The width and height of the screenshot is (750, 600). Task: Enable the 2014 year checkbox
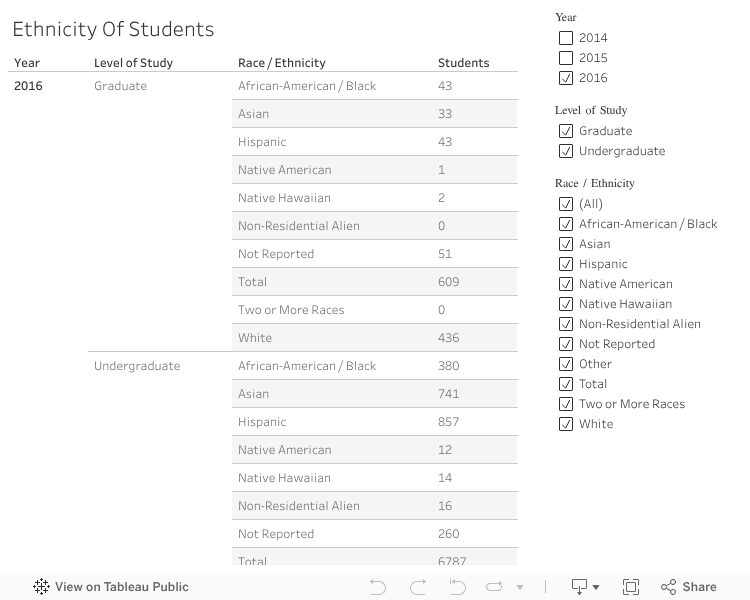(x=566, y=38)
